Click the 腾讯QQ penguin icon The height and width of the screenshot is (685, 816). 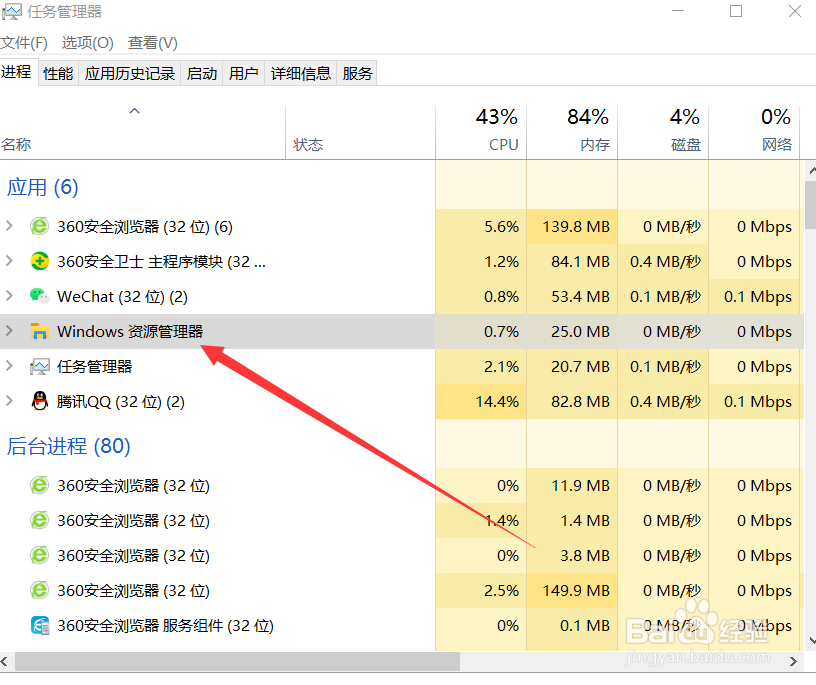coord(40,401)
